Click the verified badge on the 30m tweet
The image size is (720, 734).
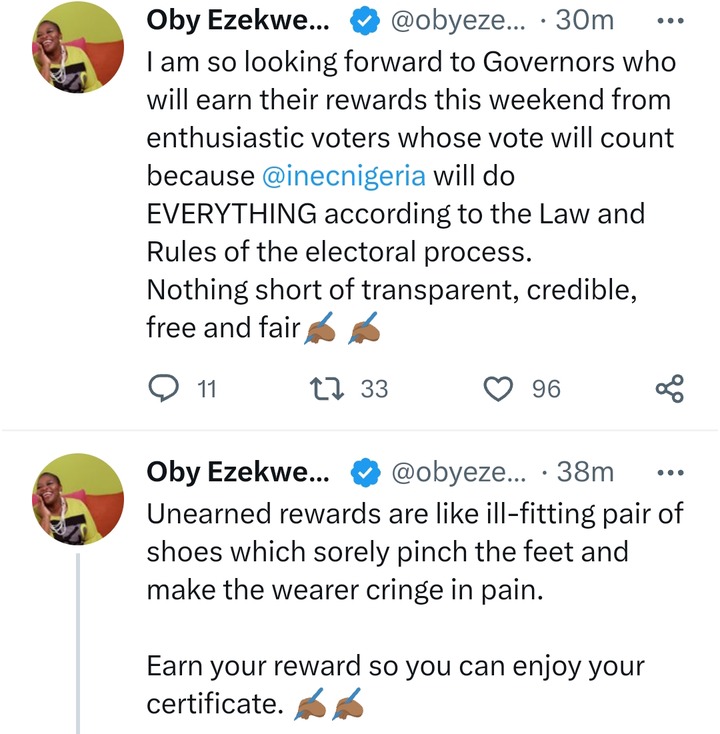(365, 22)
